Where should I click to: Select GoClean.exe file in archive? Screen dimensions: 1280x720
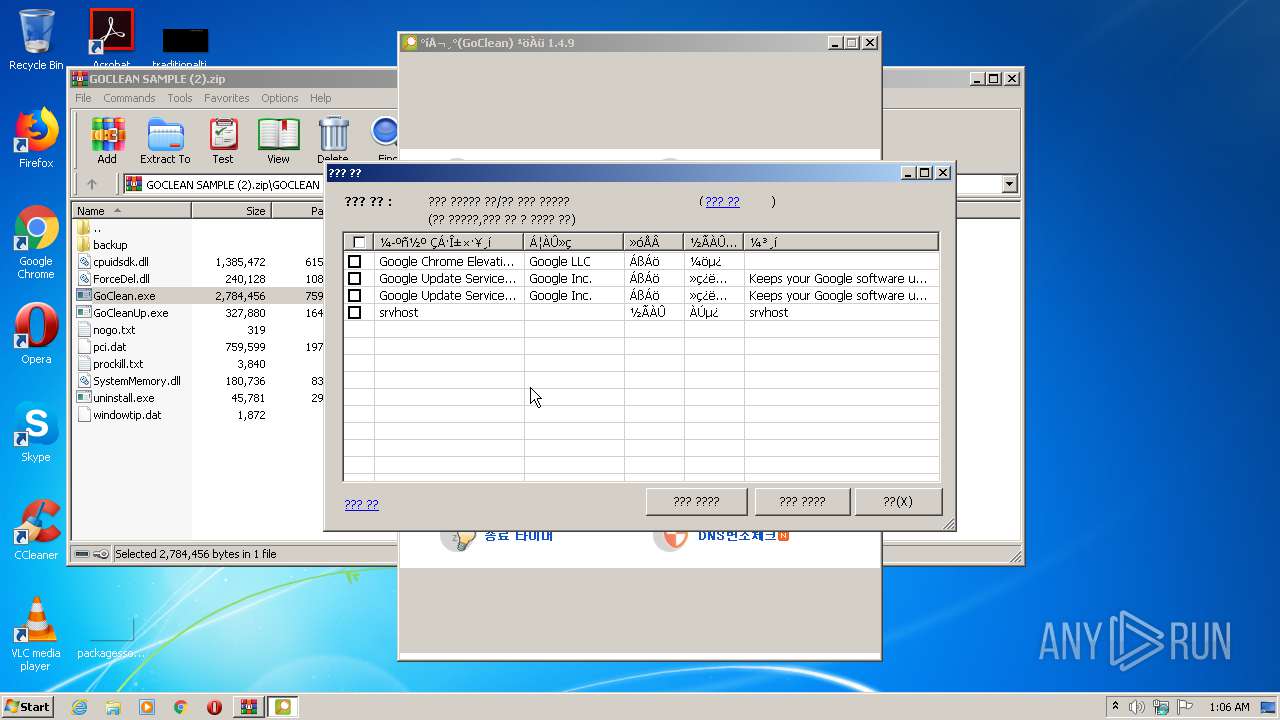[x=124, y=296]
